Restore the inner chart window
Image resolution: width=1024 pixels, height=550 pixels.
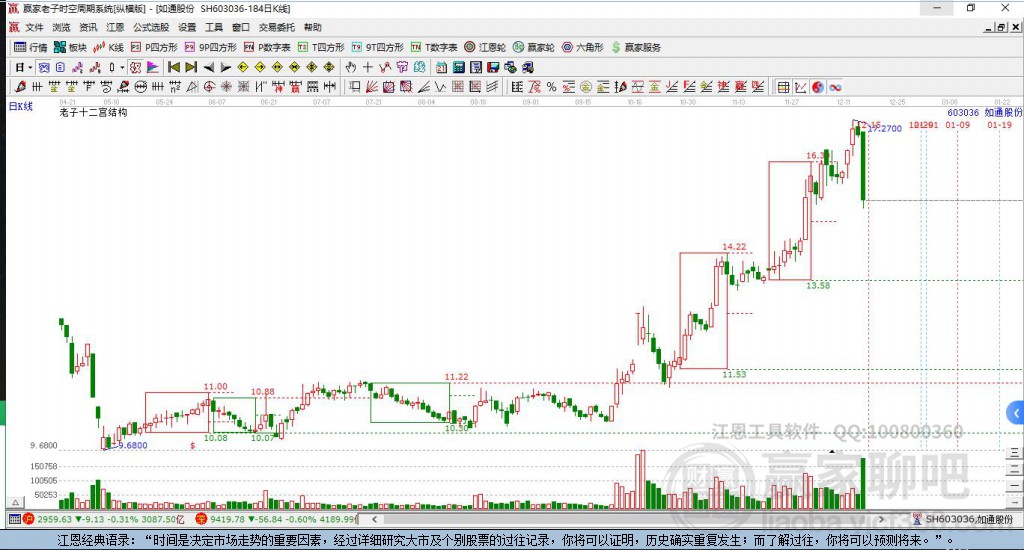click(1001, 27)
